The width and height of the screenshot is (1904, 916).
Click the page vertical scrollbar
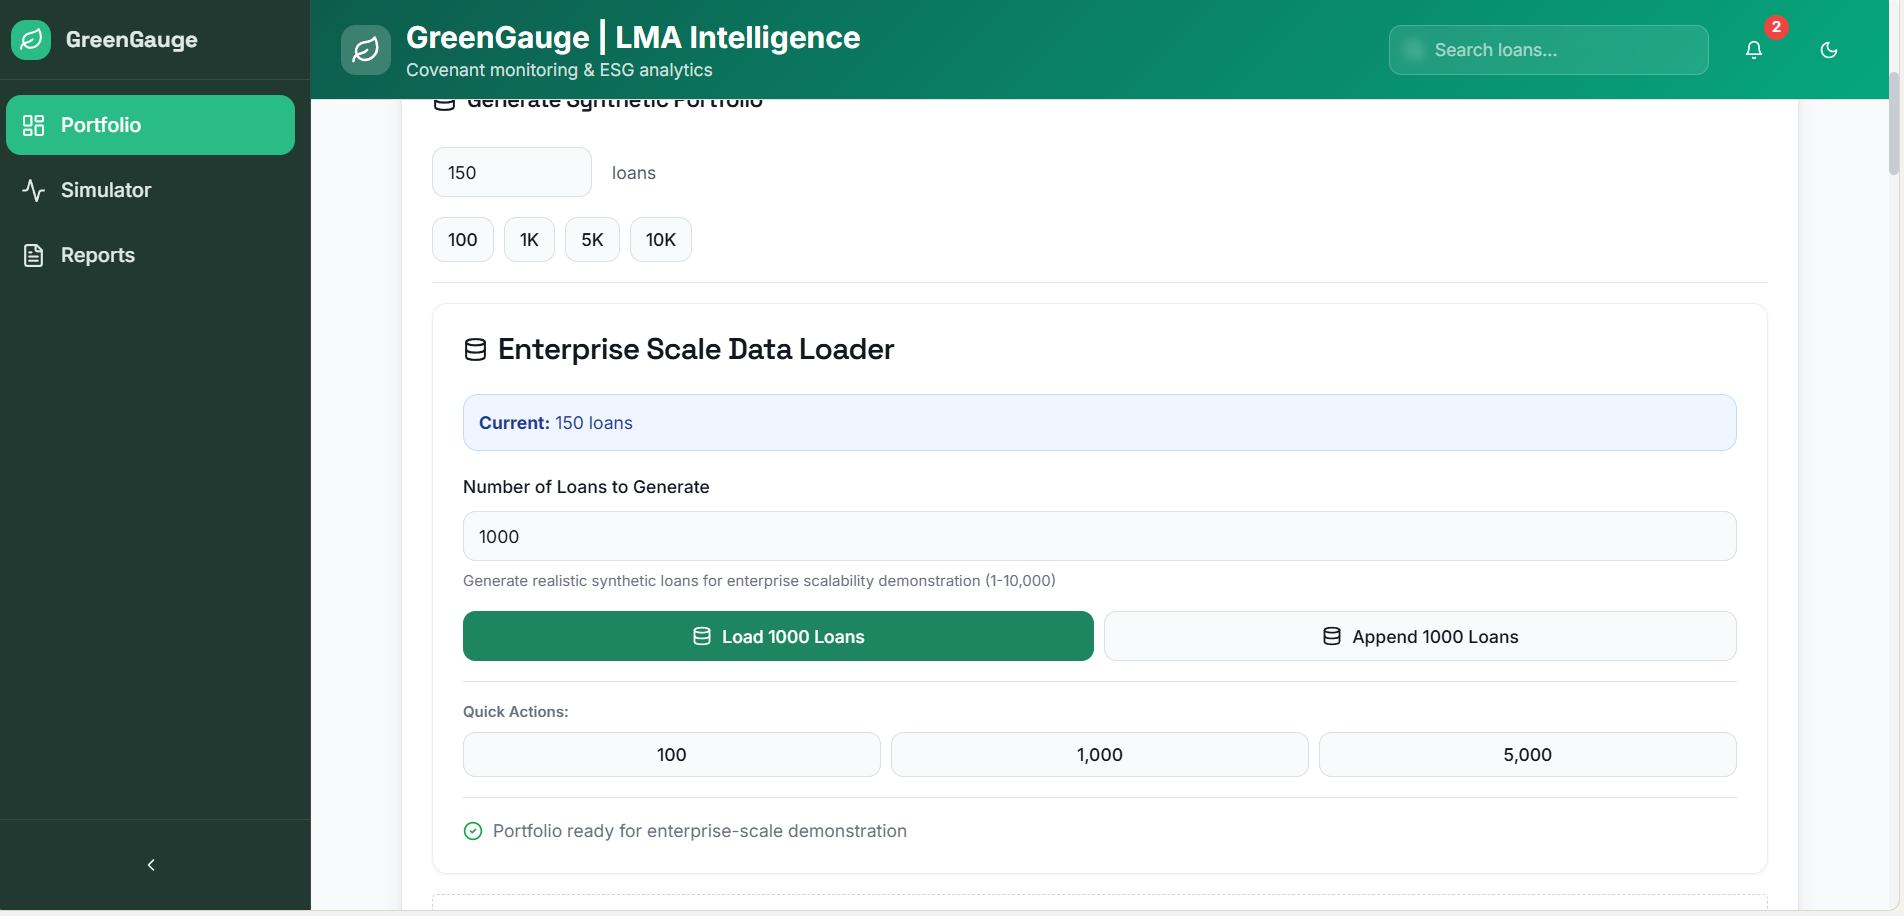pos(1894,130)
